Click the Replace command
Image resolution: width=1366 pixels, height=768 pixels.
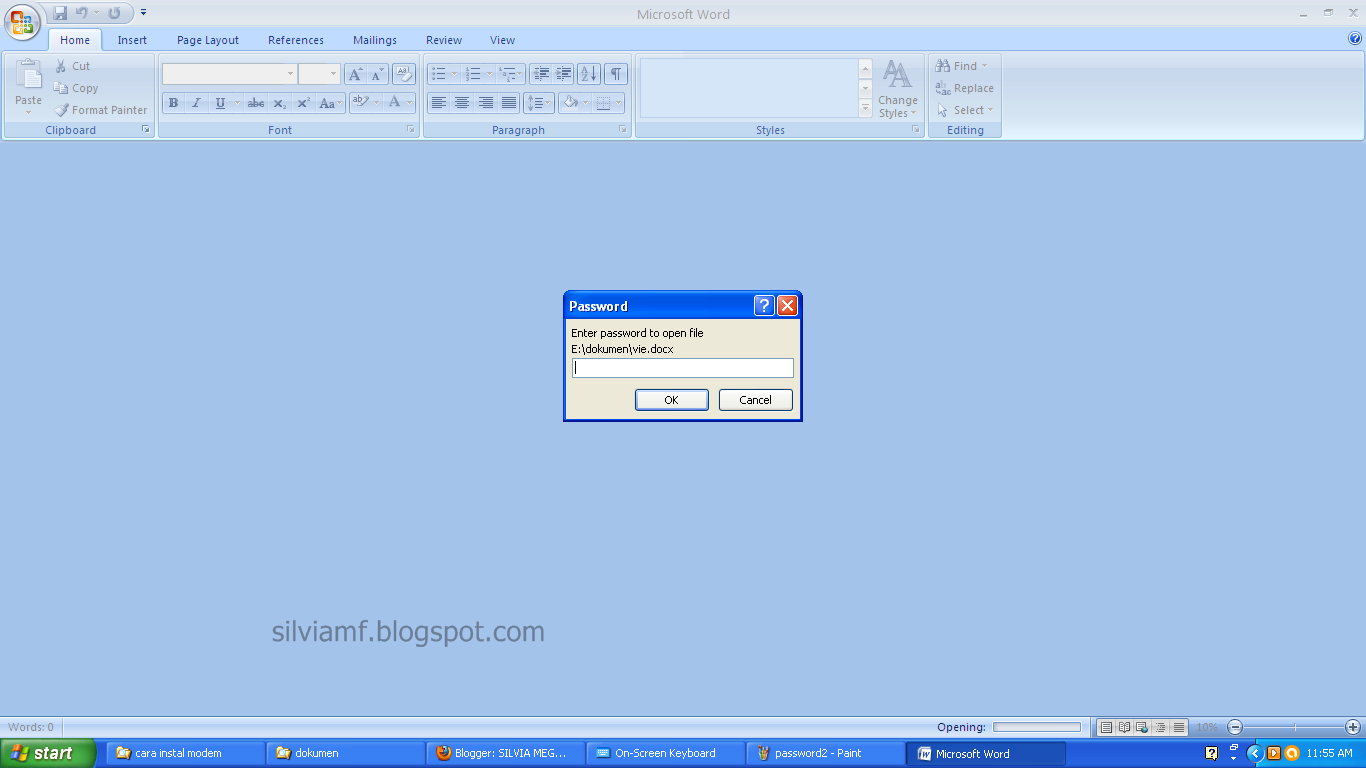coord(964,88)
